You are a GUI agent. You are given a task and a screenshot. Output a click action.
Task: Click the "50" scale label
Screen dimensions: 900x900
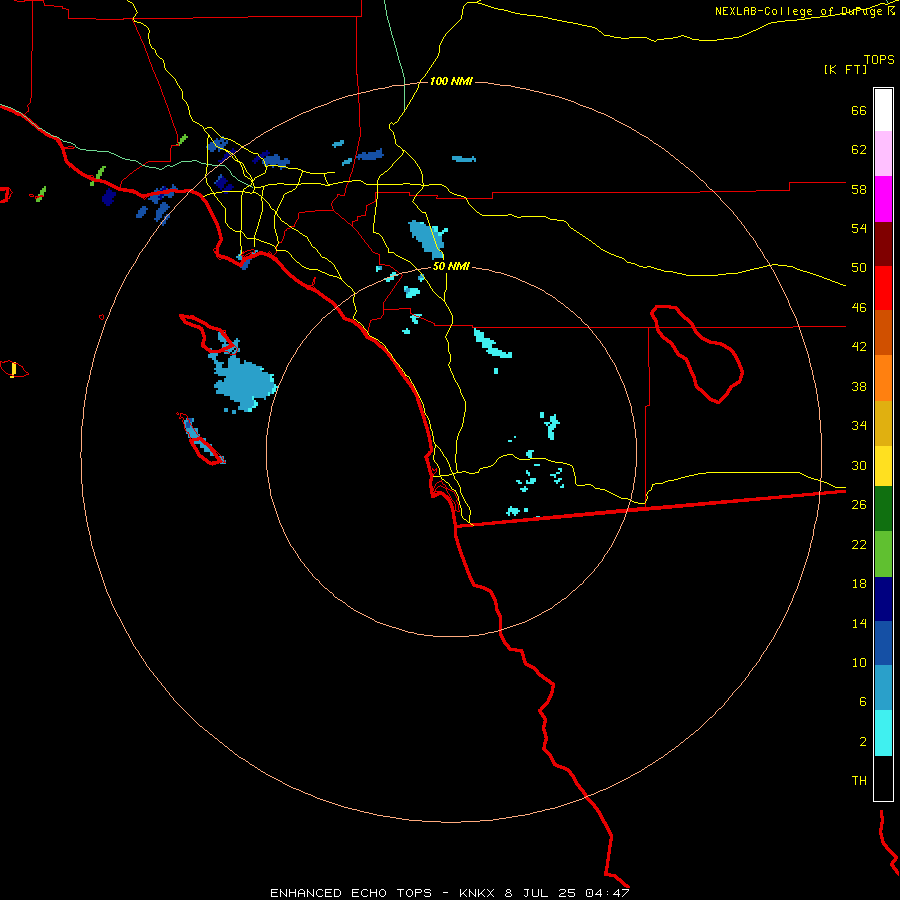(x=859, y=268)
